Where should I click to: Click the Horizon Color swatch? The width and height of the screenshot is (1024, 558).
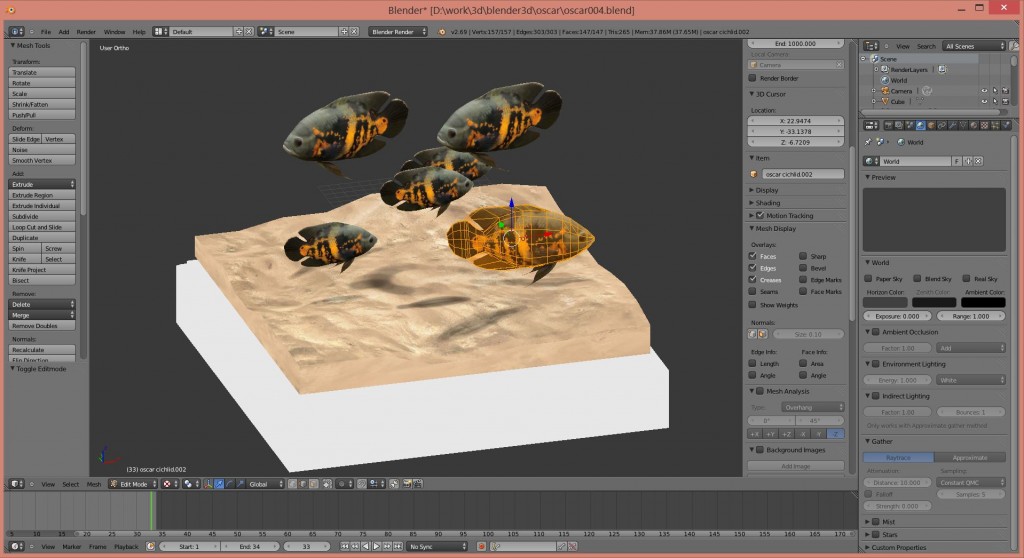885,302
